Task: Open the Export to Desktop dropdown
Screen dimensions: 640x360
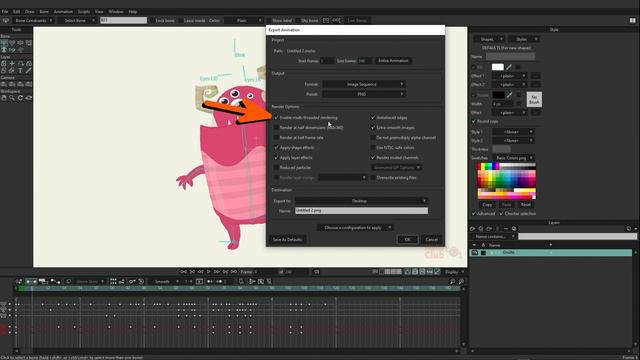Action: tap(361, 201)
